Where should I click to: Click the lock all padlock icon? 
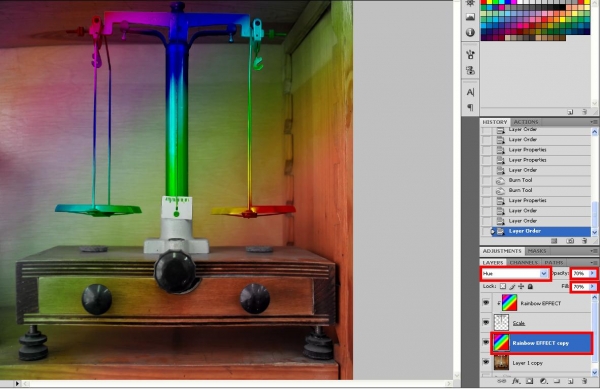point(530,286)
